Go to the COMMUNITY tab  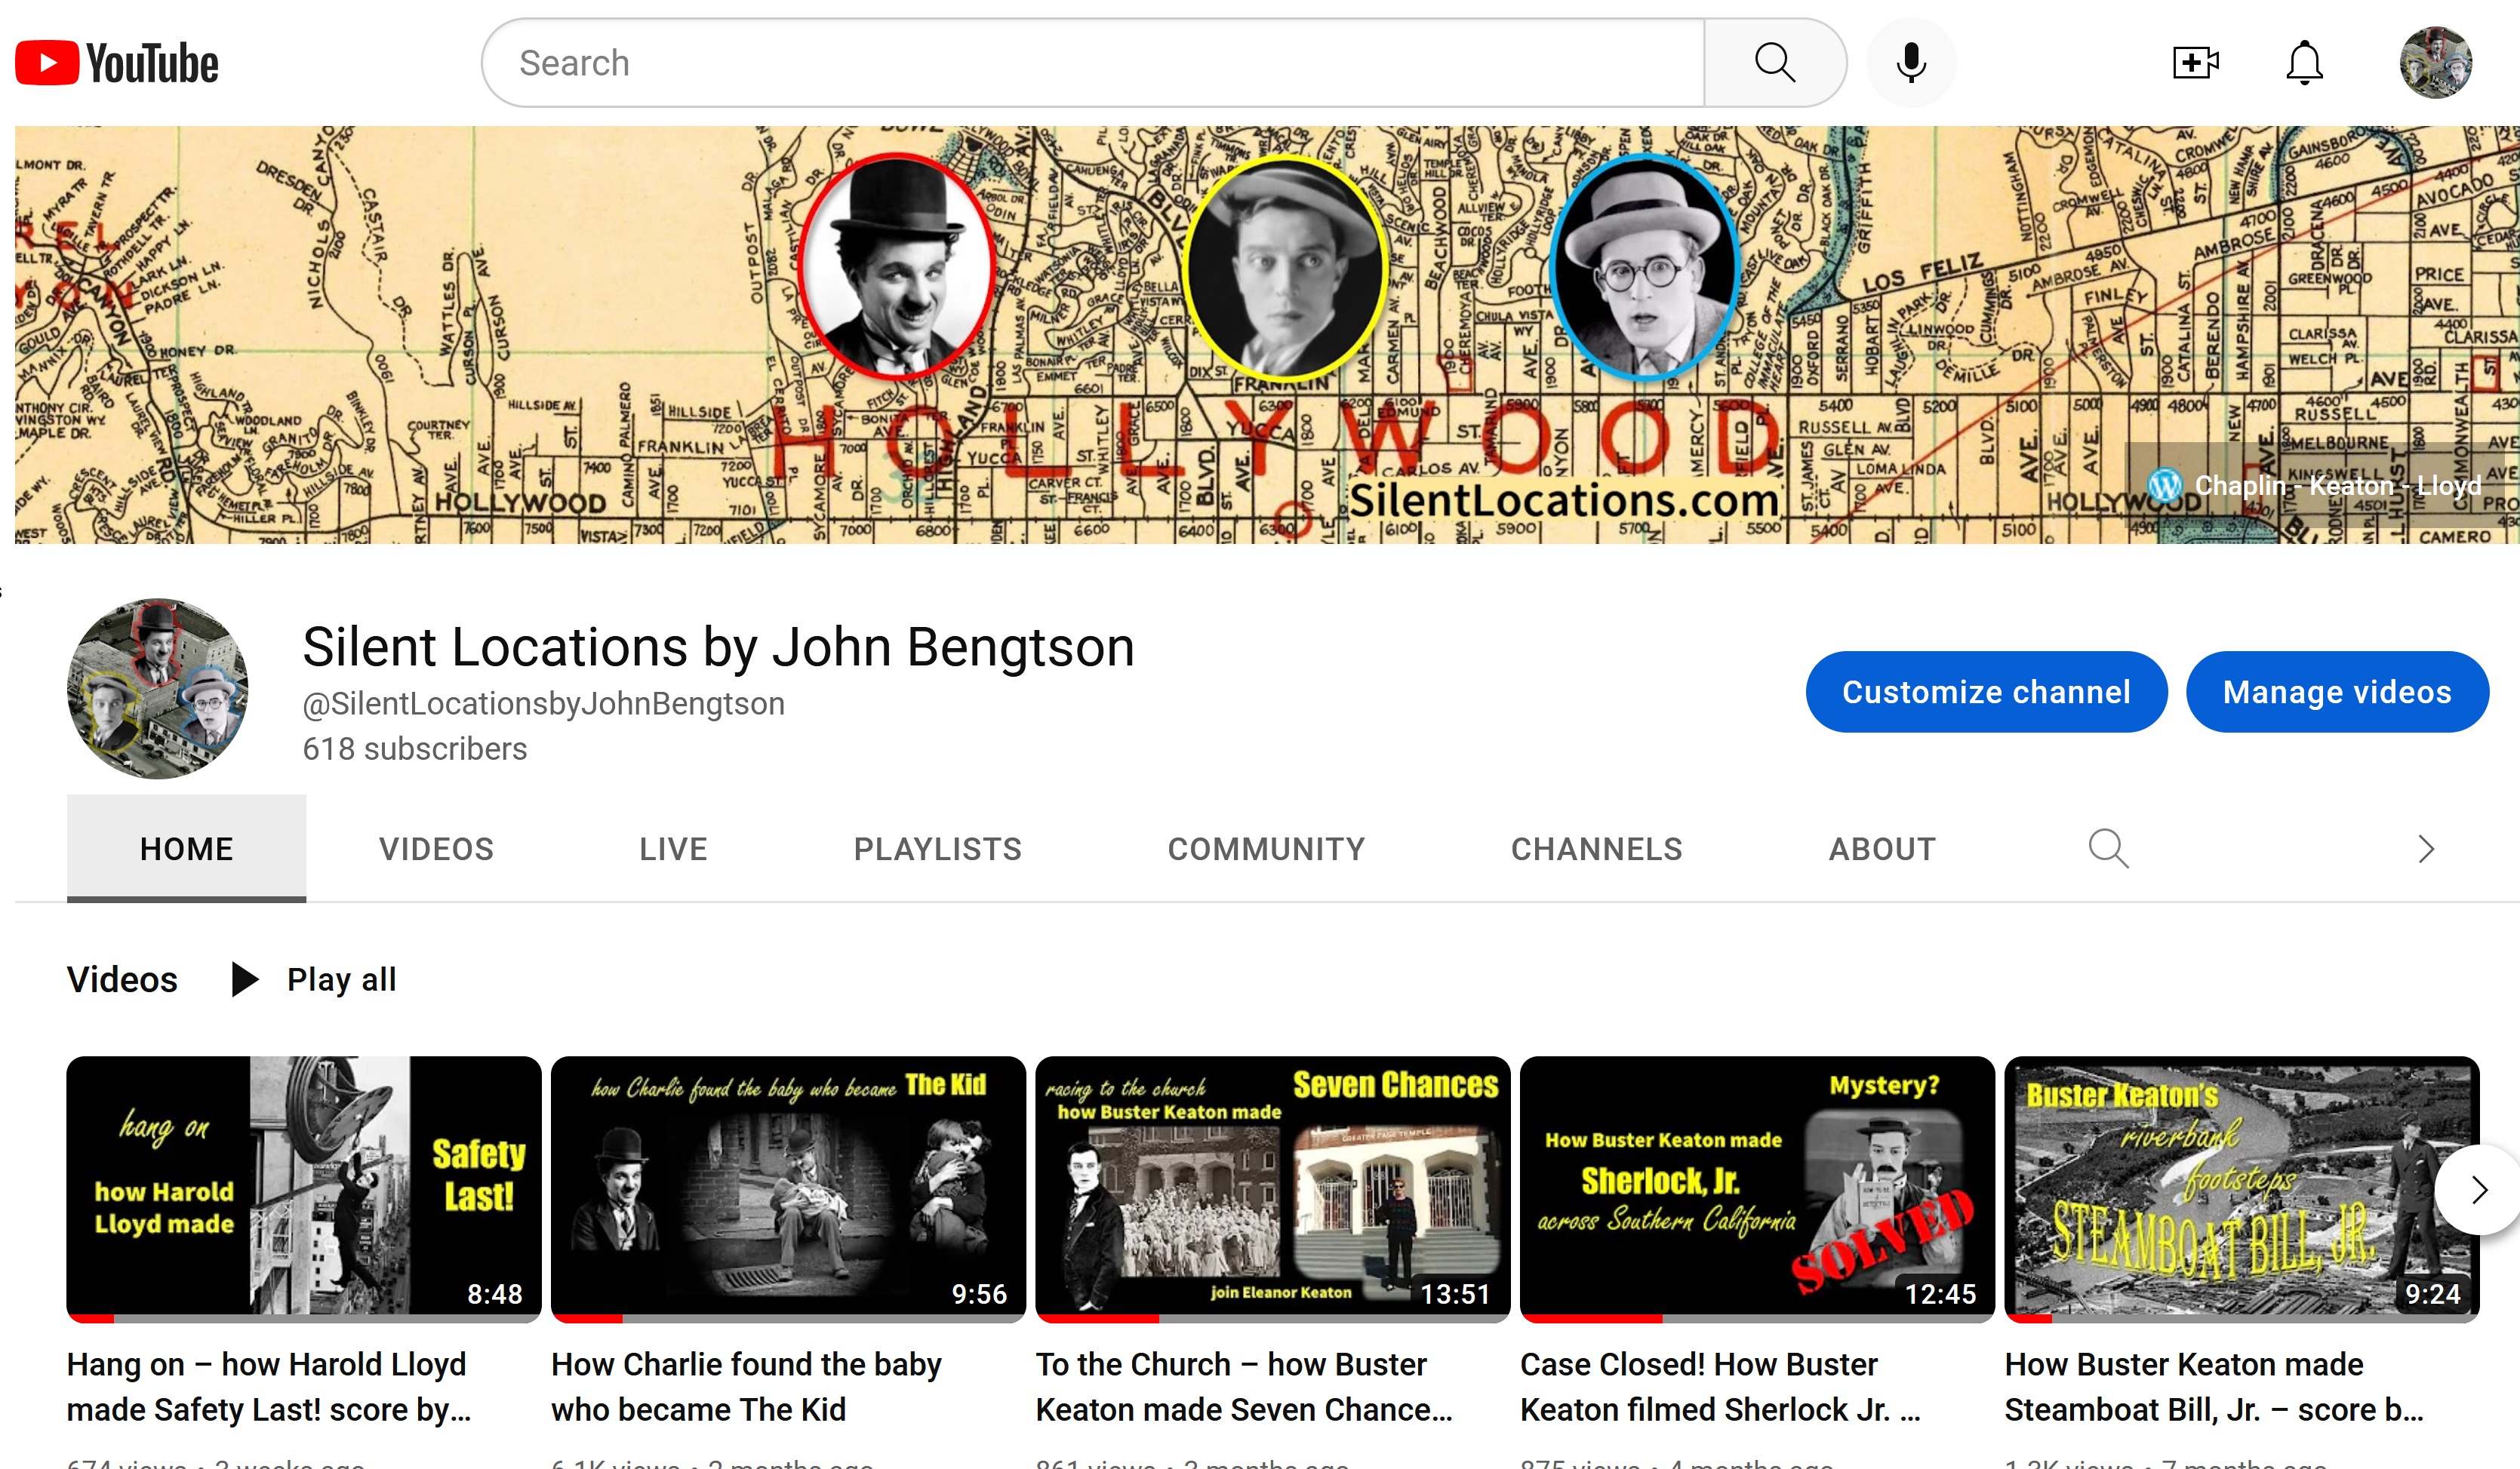pos(1266,849)
